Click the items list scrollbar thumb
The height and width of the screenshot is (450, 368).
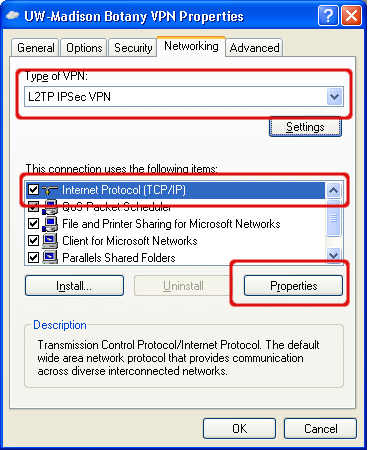pyautogui.click(x=334, y=218)
